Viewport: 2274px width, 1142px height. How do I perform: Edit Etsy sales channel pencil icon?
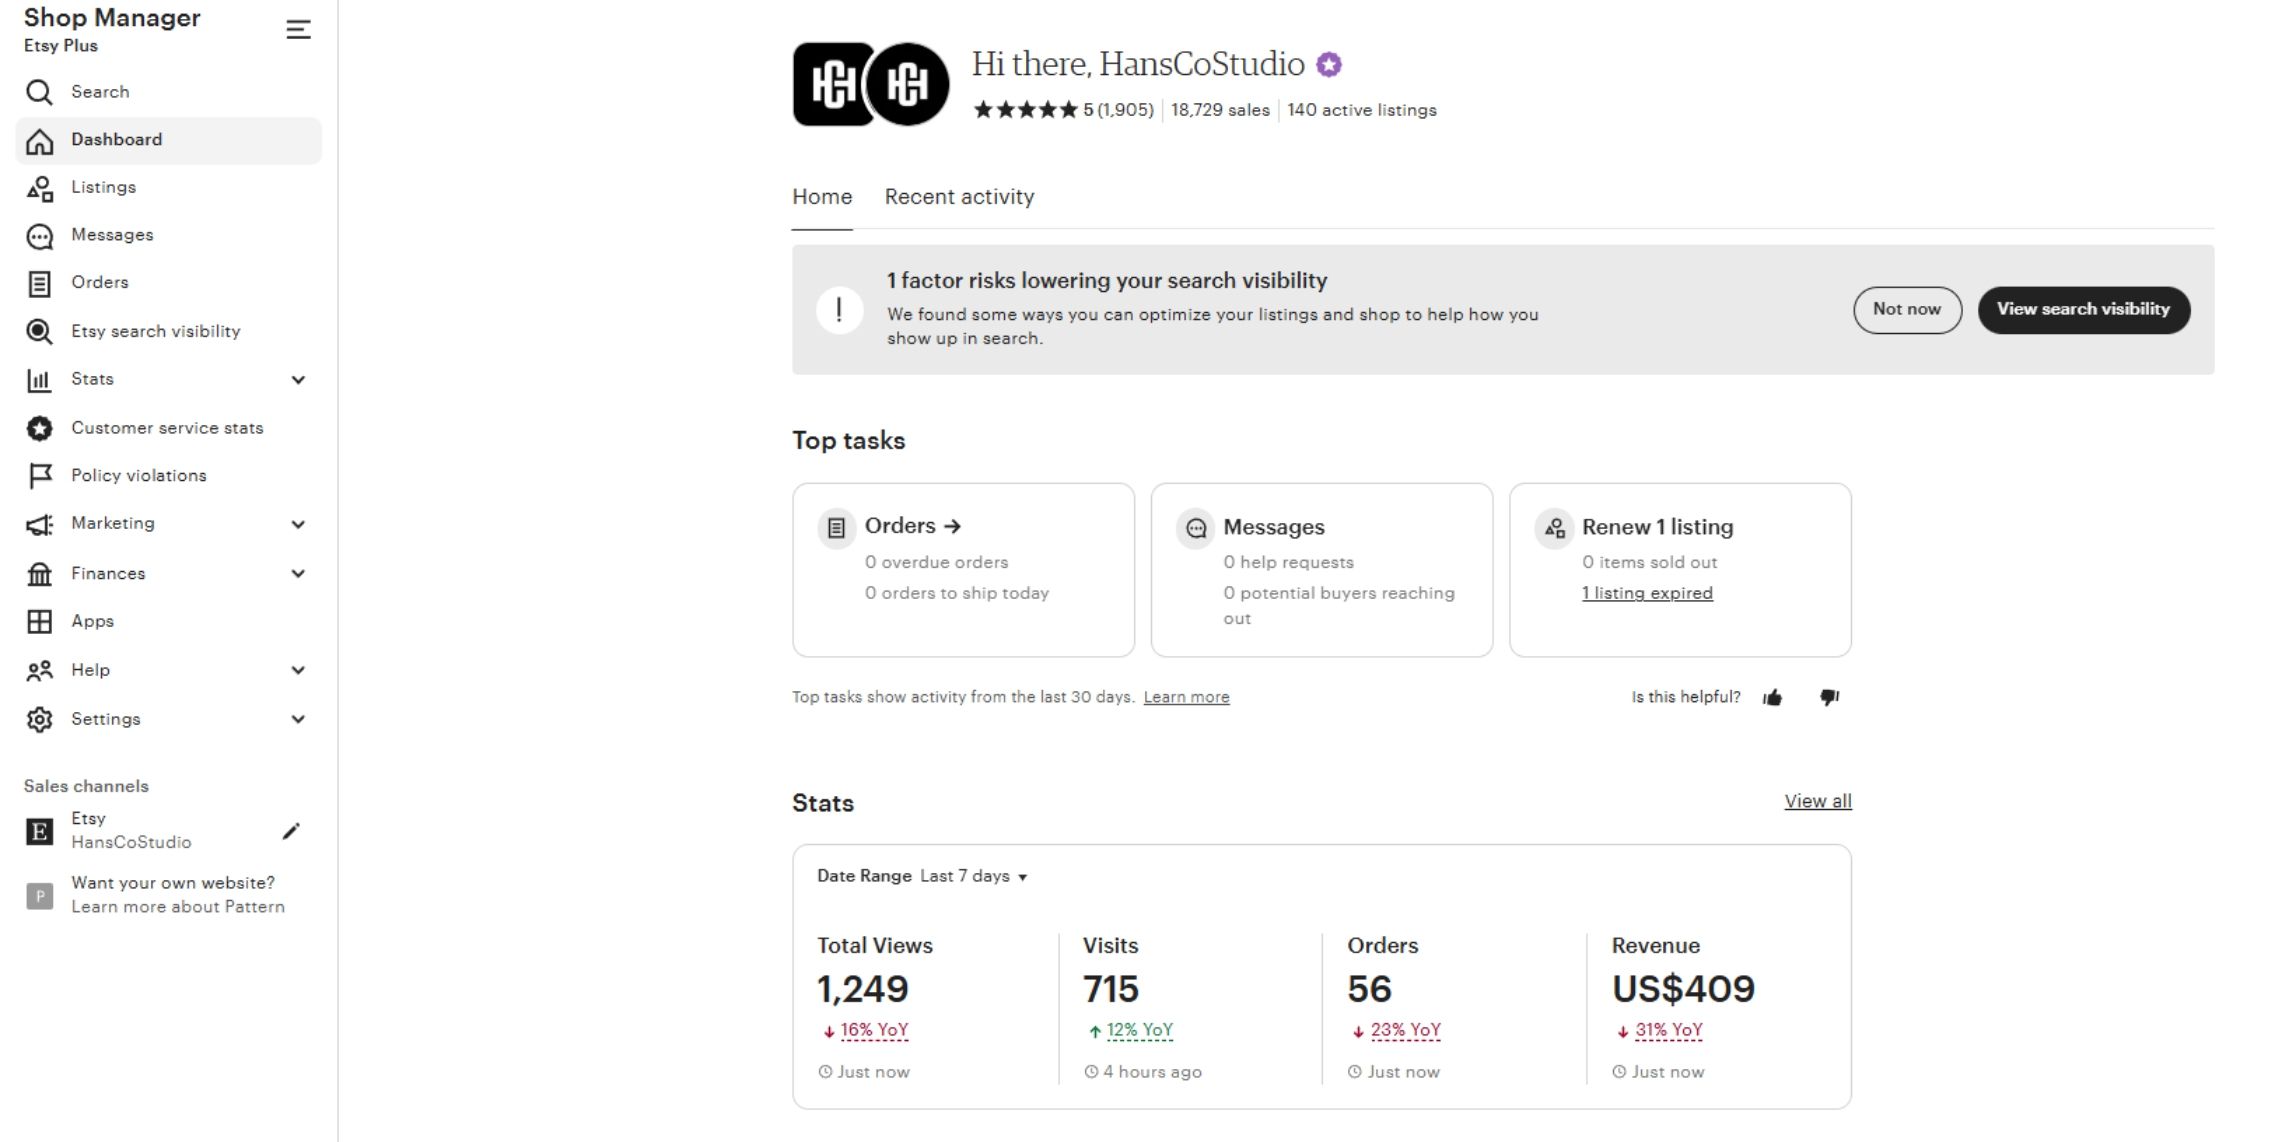click(291, 831)
